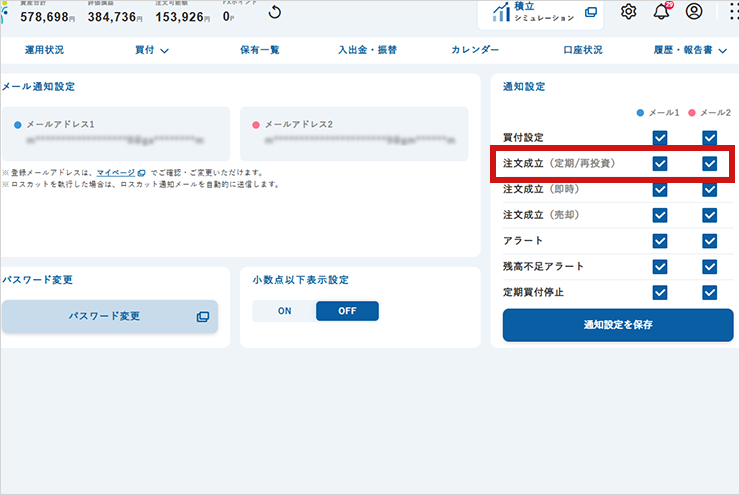Click the 153,926 order available amount
The height and width of the screenshot is (495, 740).
click(x=182, y=17)
